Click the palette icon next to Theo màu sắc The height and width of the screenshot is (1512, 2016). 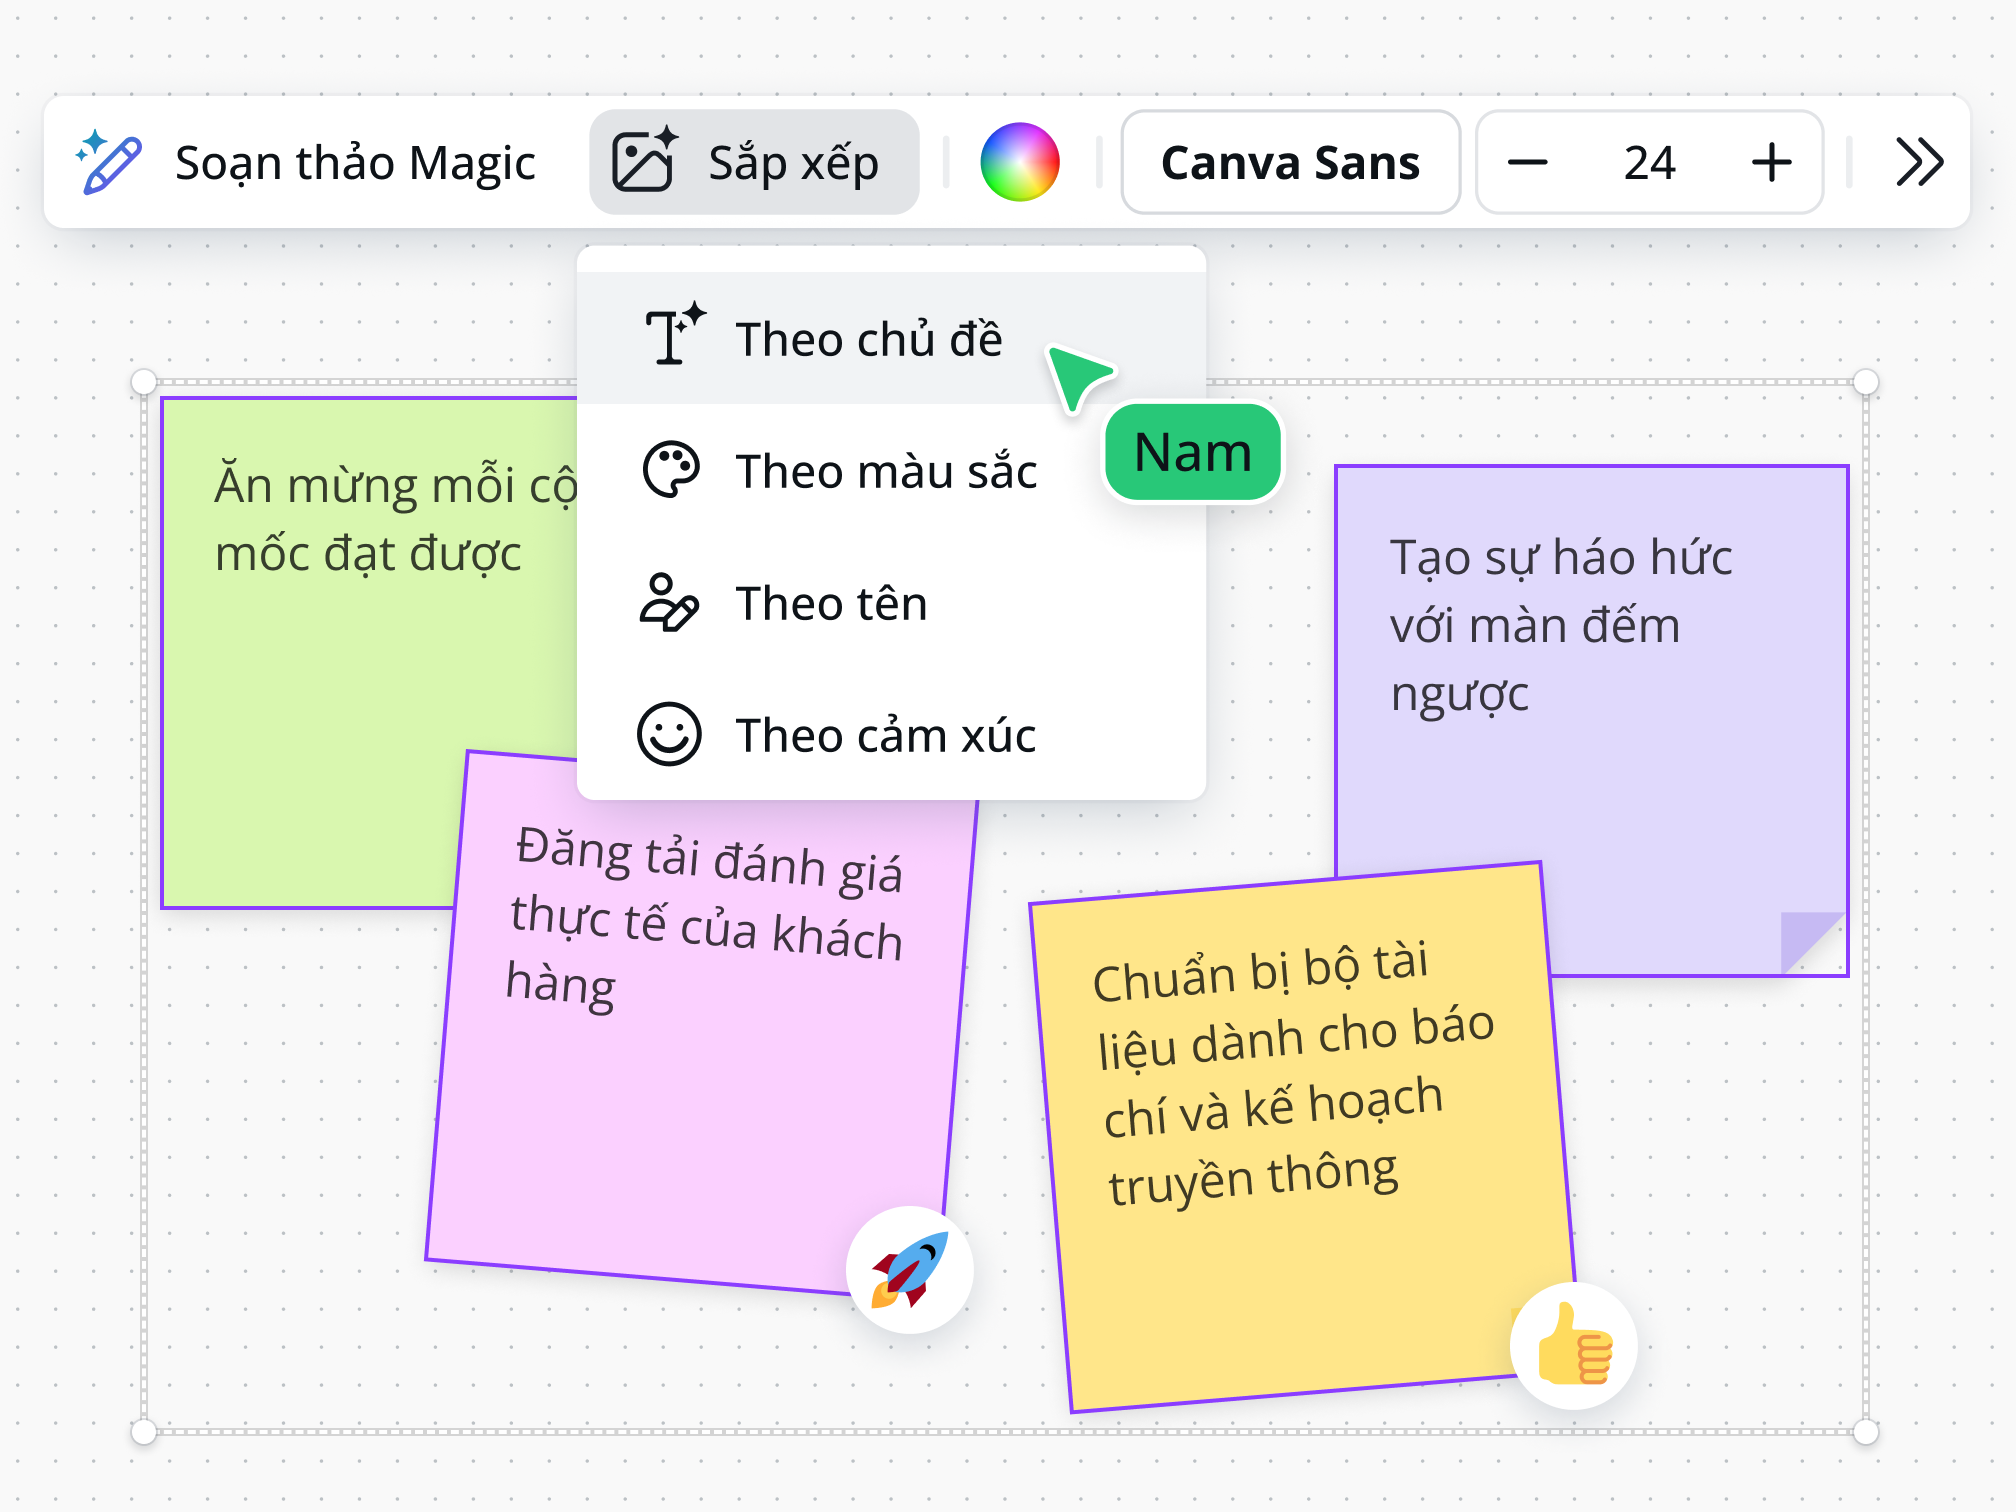click(x=672, y=470)
